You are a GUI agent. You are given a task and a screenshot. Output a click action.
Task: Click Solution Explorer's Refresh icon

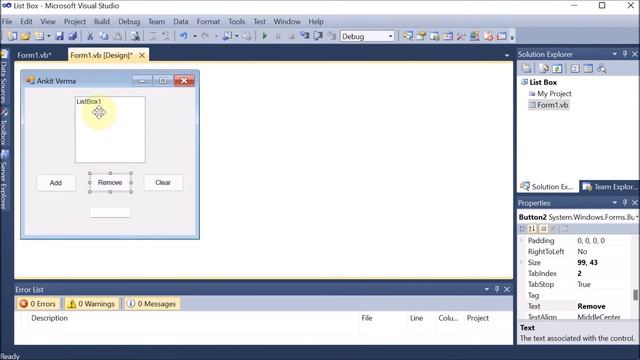click(x=557, y=69)
